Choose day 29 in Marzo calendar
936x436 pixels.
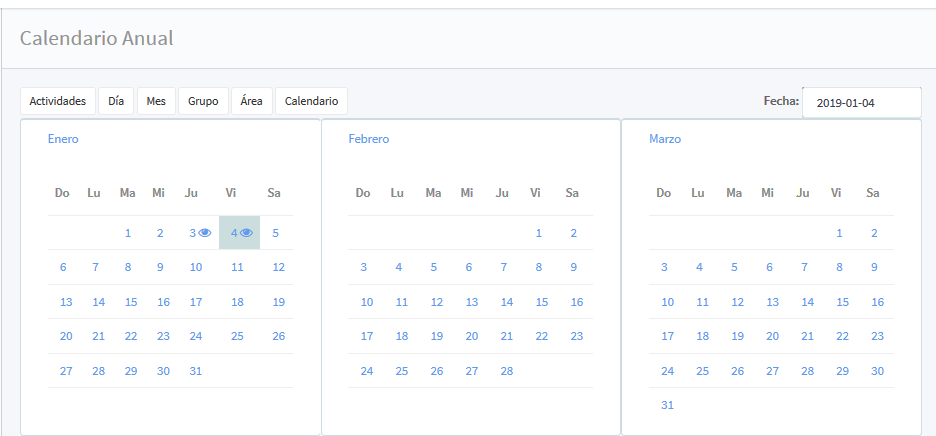pos(842,371)
